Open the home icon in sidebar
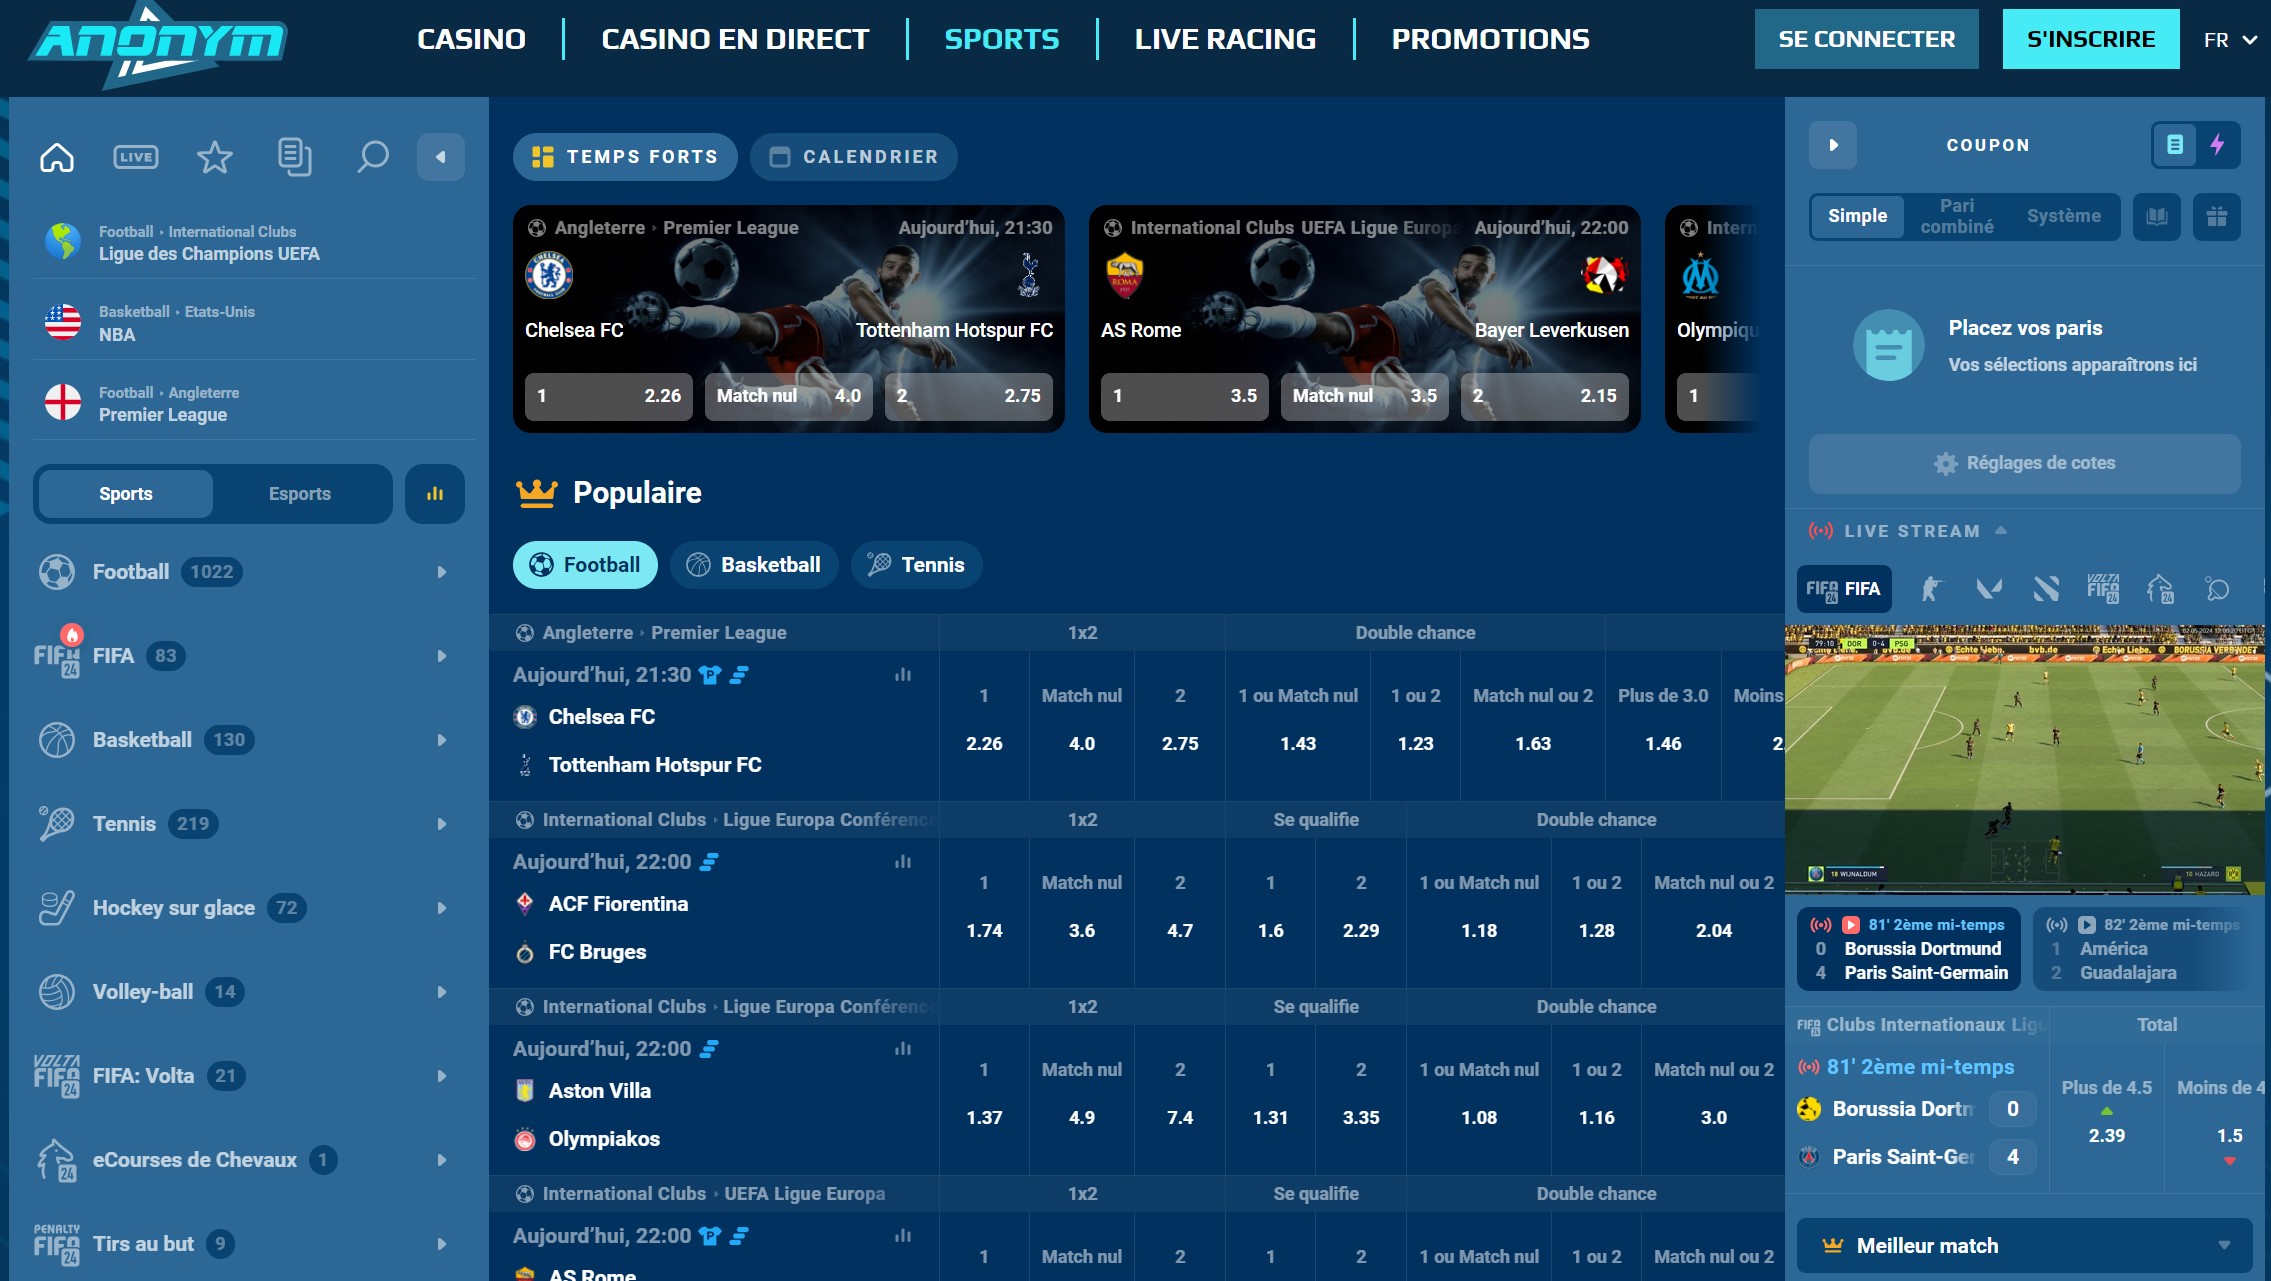The height and width of the screenshot is (1281, 2271). pyautogui.click(x=57, y=157)
